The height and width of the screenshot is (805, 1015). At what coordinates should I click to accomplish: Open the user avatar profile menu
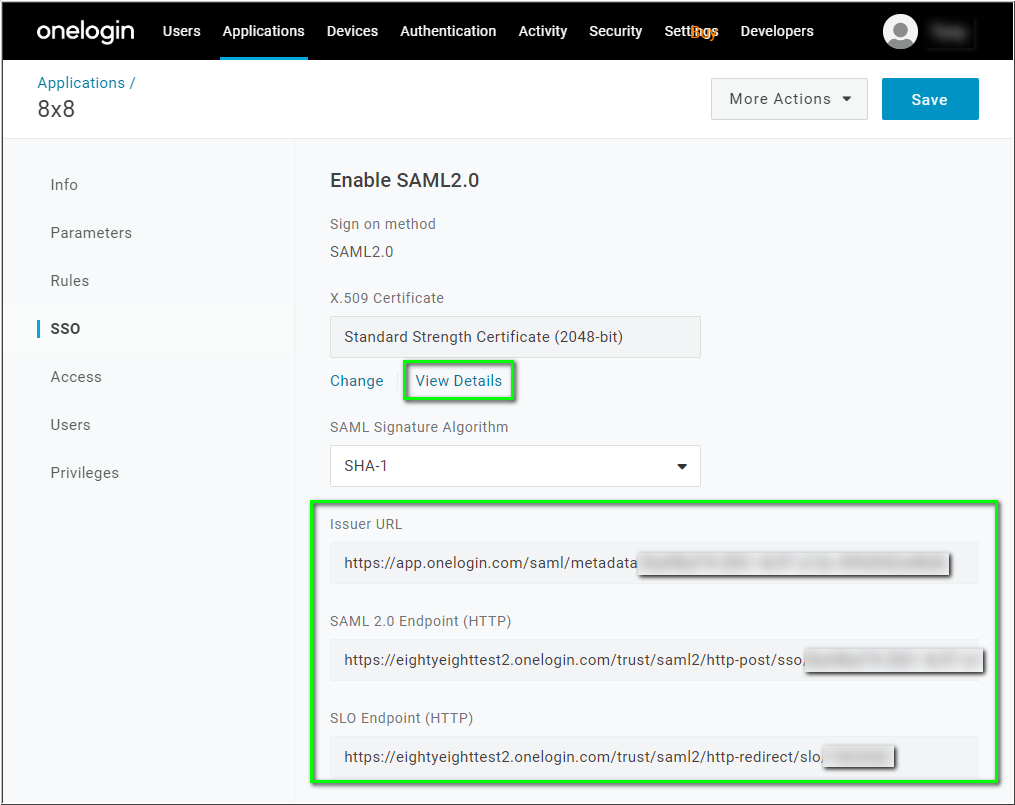[900, 31]
